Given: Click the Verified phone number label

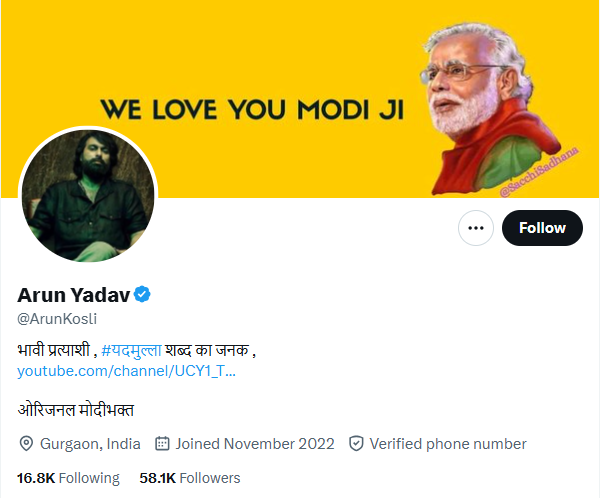Looking at the screenshot, I should [448, 443].
